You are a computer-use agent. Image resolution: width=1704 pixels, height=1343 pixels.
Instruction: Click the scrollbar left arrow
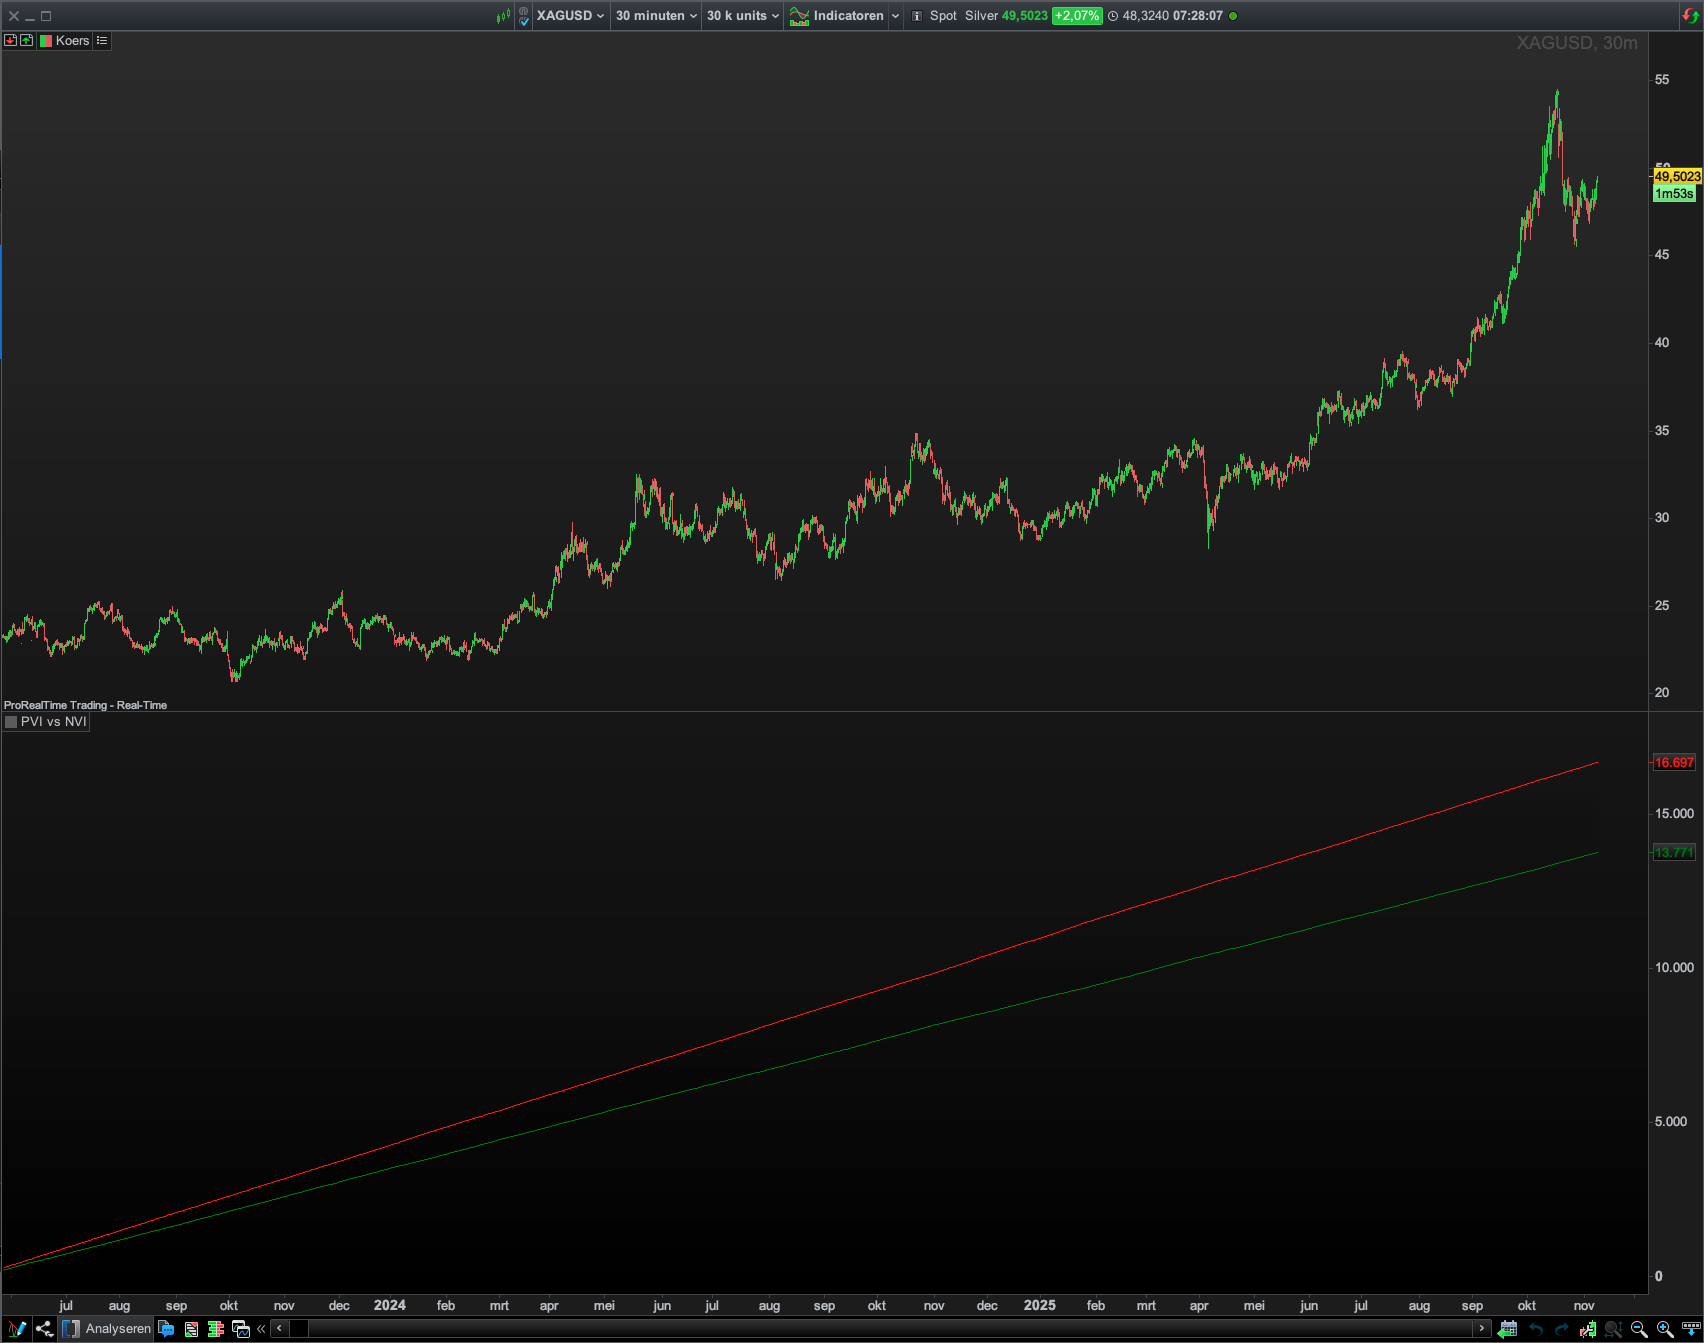tap(280, 1329)
